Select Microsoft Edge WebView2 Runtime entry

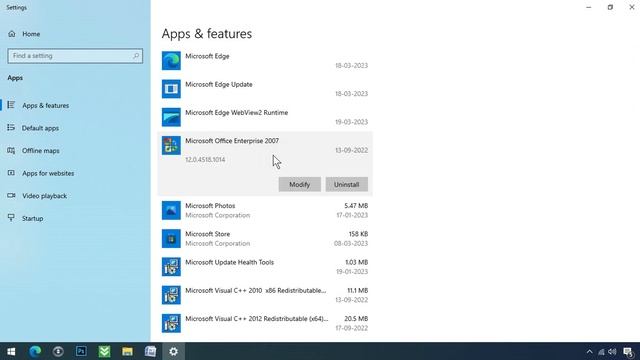pyautogui.click(x=265, y=117)
